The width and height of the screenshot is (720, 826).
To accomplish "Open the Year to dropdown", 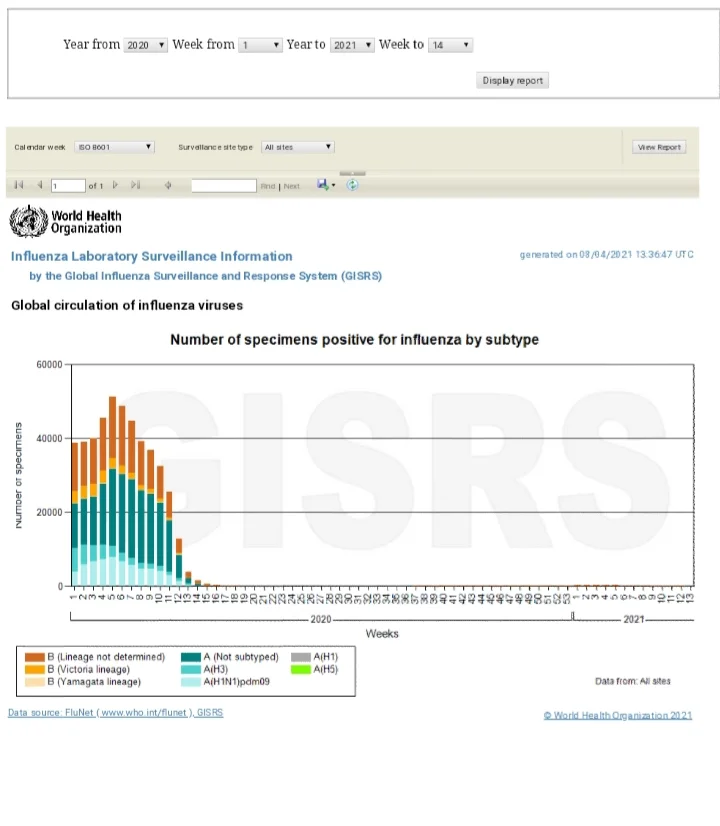I will 353,45.
